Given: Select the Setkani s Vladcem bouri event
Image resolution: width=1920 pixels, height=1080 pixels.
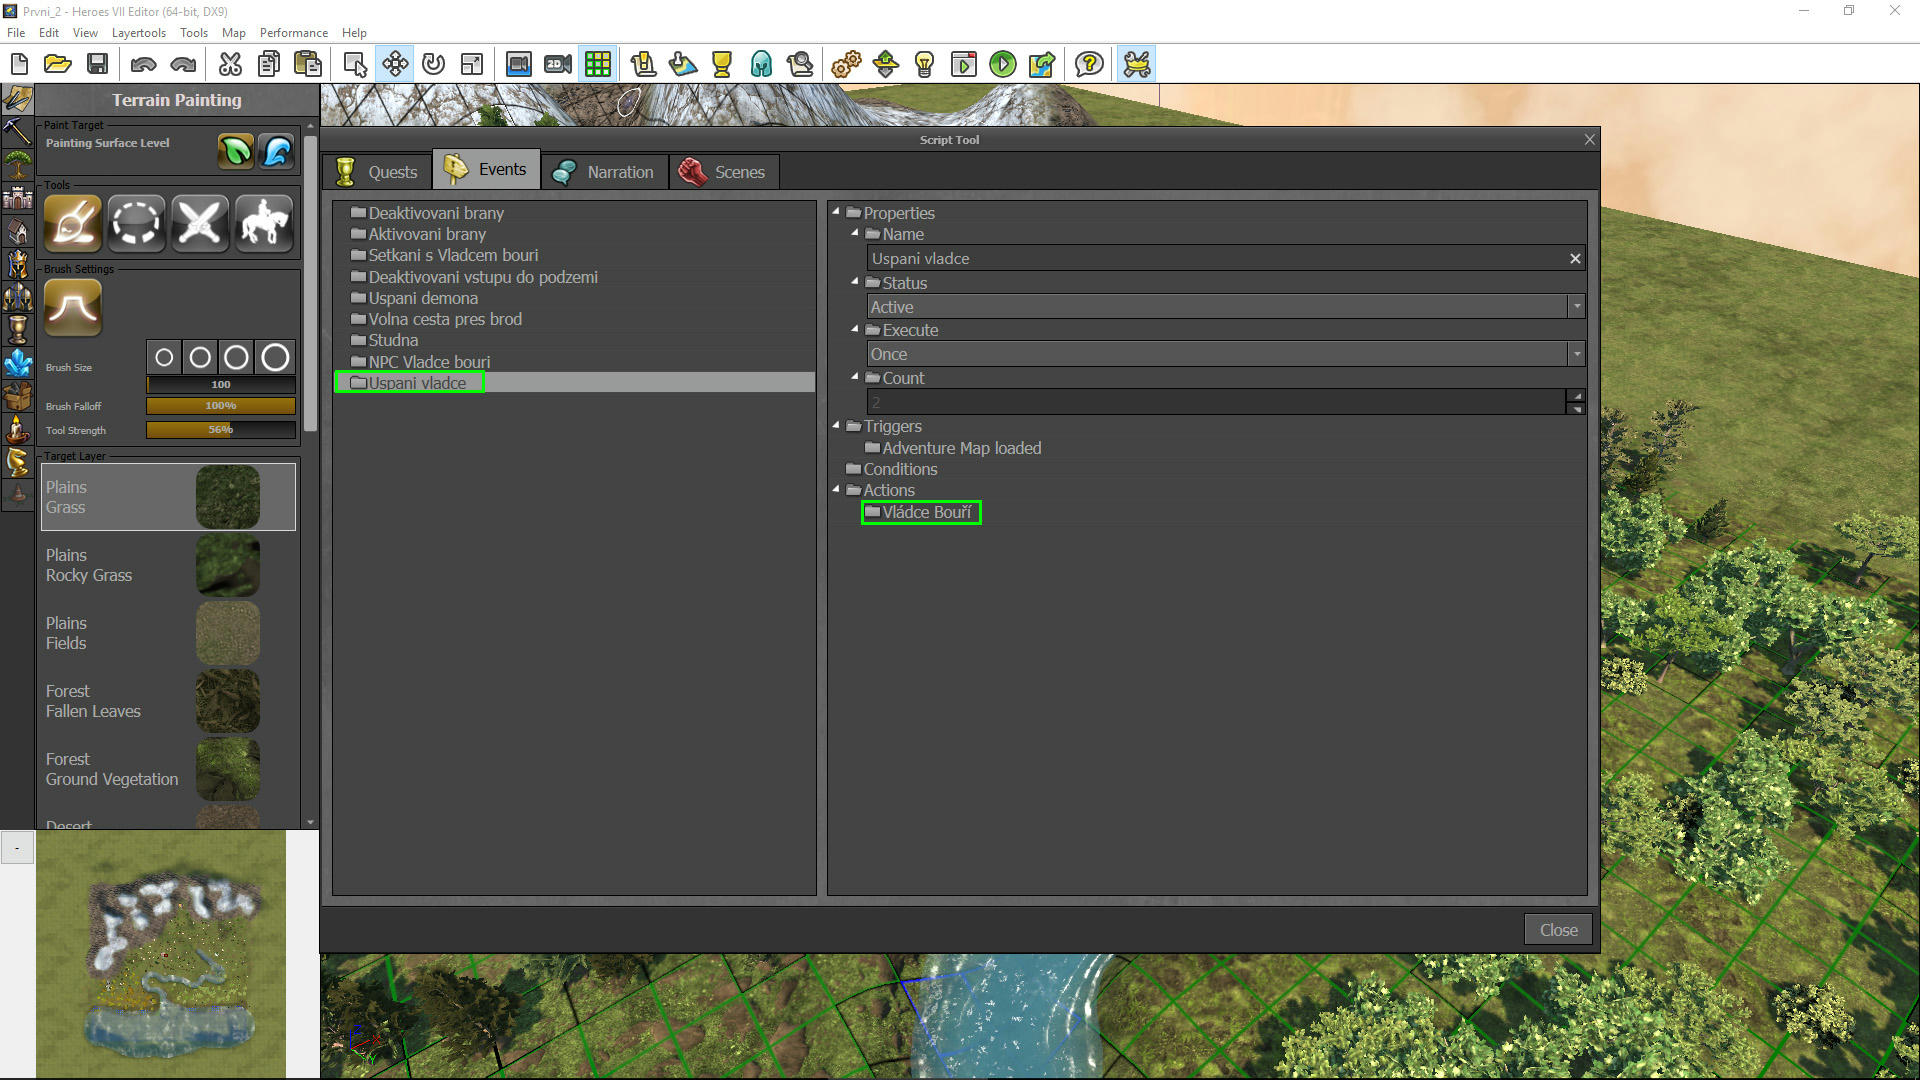Looking at the screenshot, I should tap(453, 255).
